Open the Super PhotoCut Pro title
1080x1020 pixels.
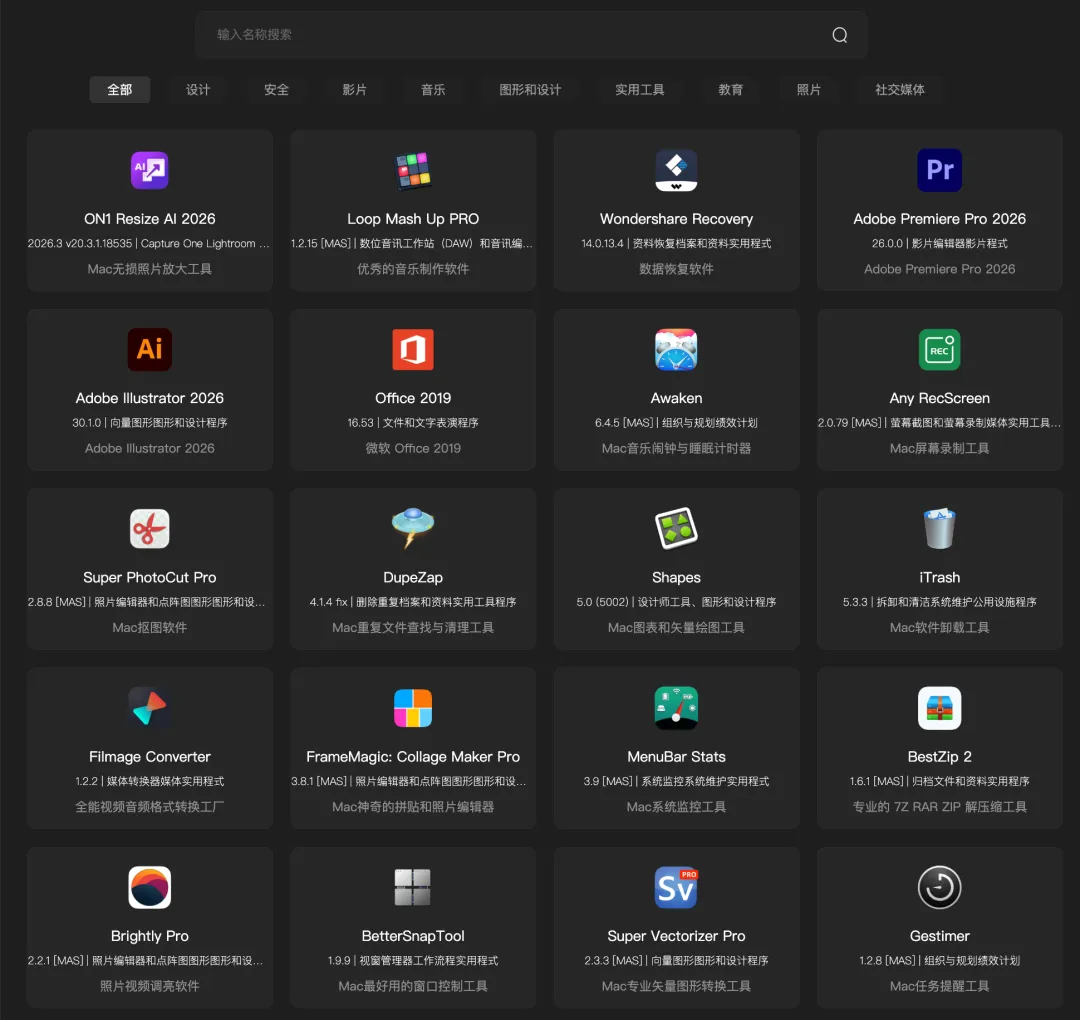tap(149, 577)
